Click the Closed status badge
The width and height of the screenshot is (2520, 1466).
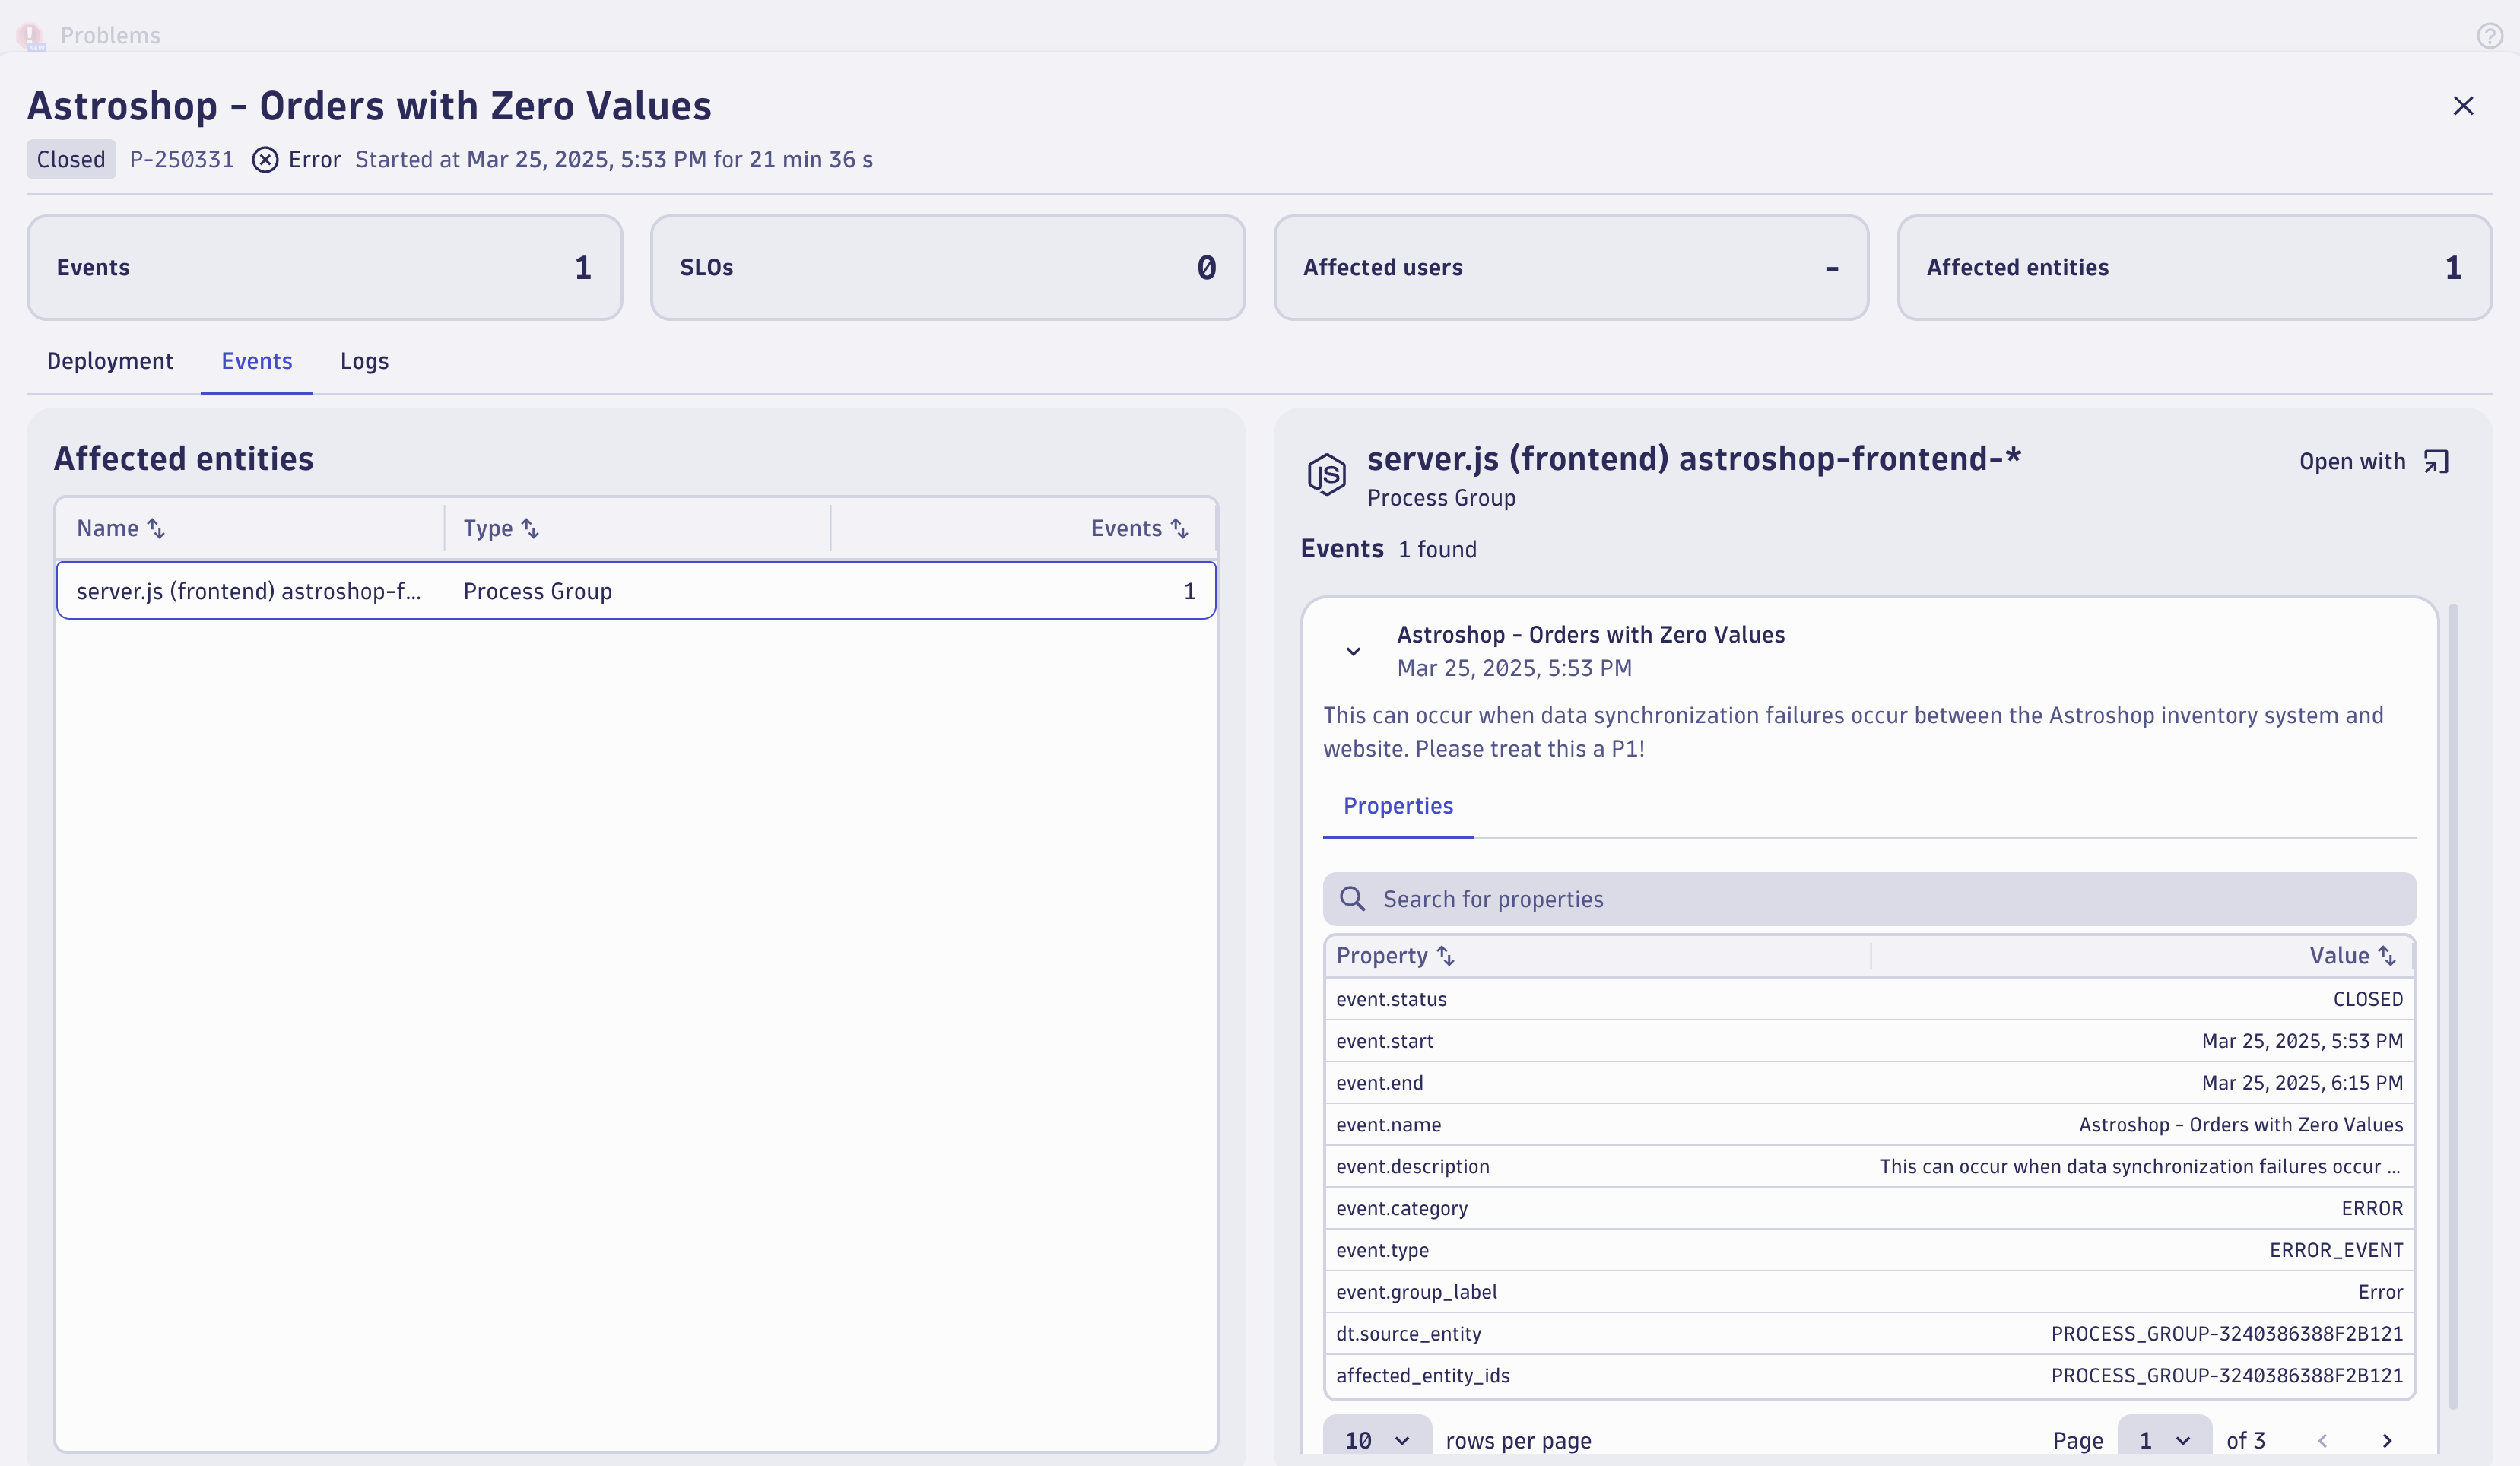[71, 160]
